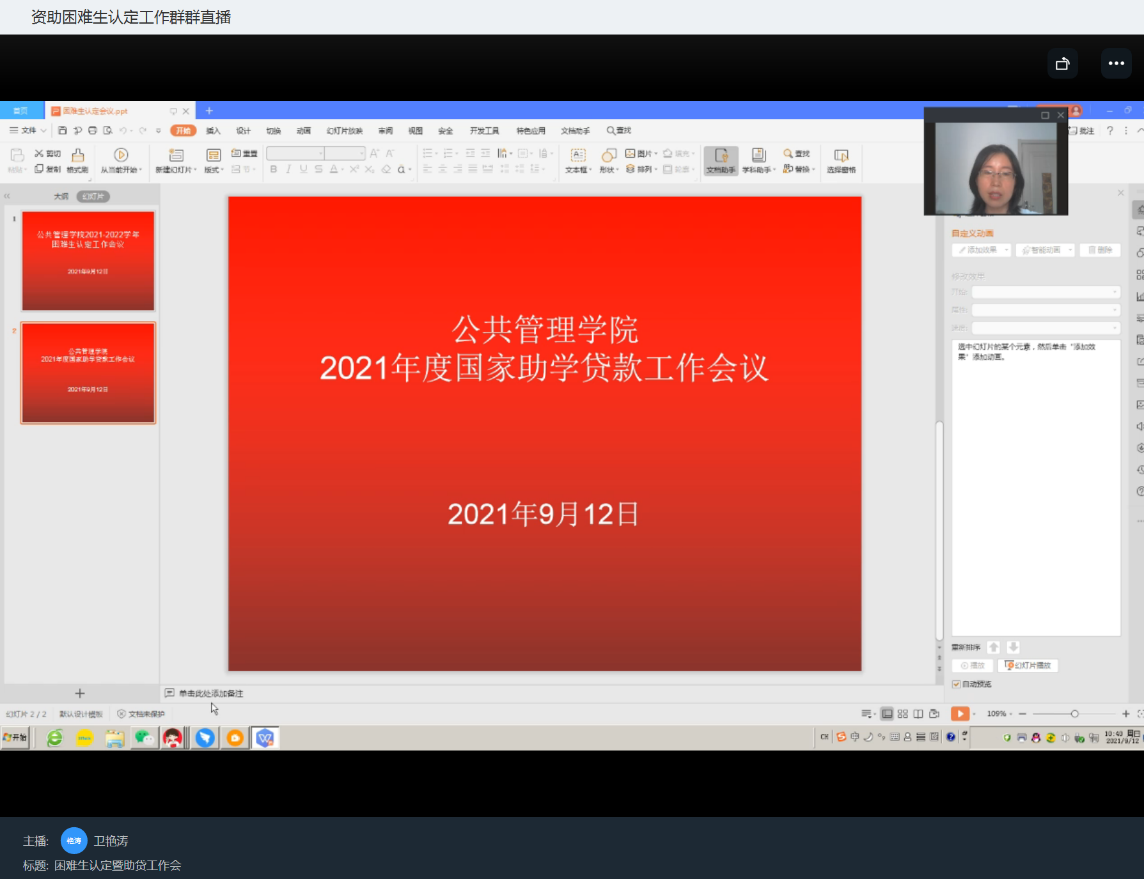
Task: Toggle normal view button in status bar
Action: 887,714
